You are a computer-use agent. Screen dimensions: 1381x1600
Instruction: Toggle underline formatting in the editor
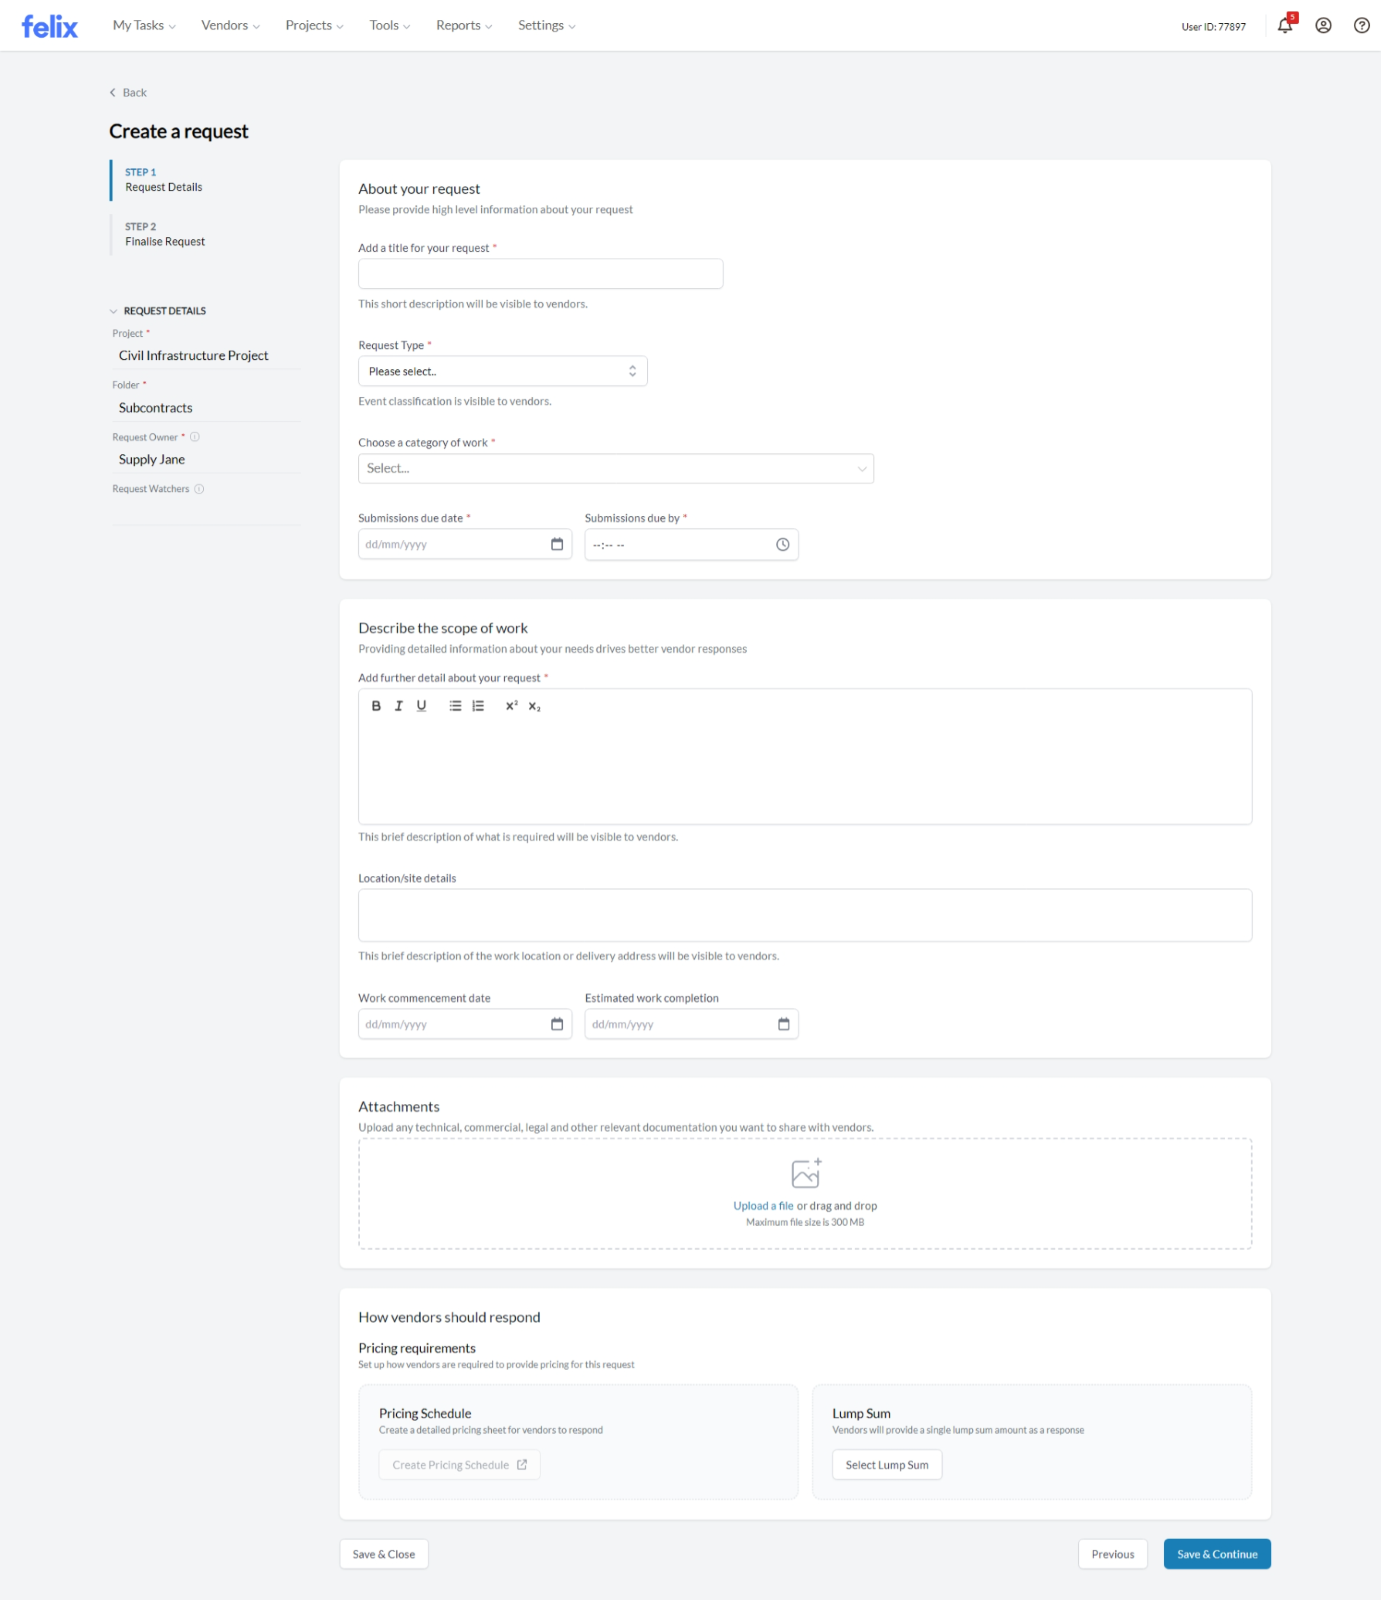pyautogui.click(x=422, y=706)
